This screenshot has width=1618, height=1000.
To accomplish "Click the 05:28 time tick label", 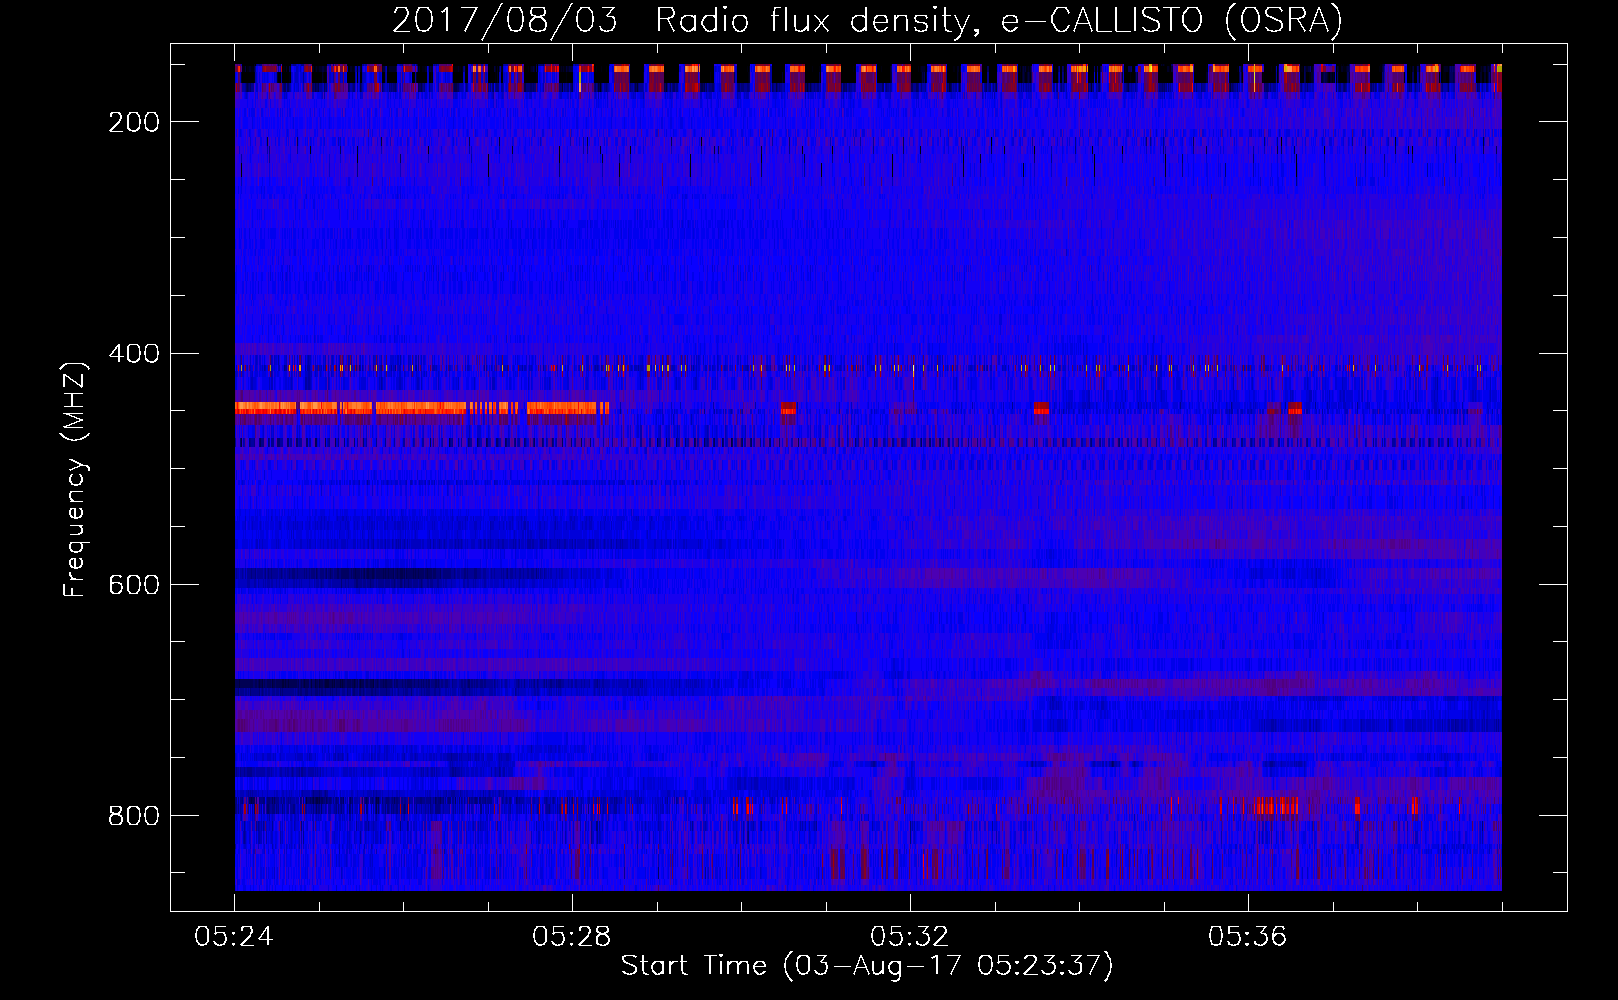I will 572,937.
